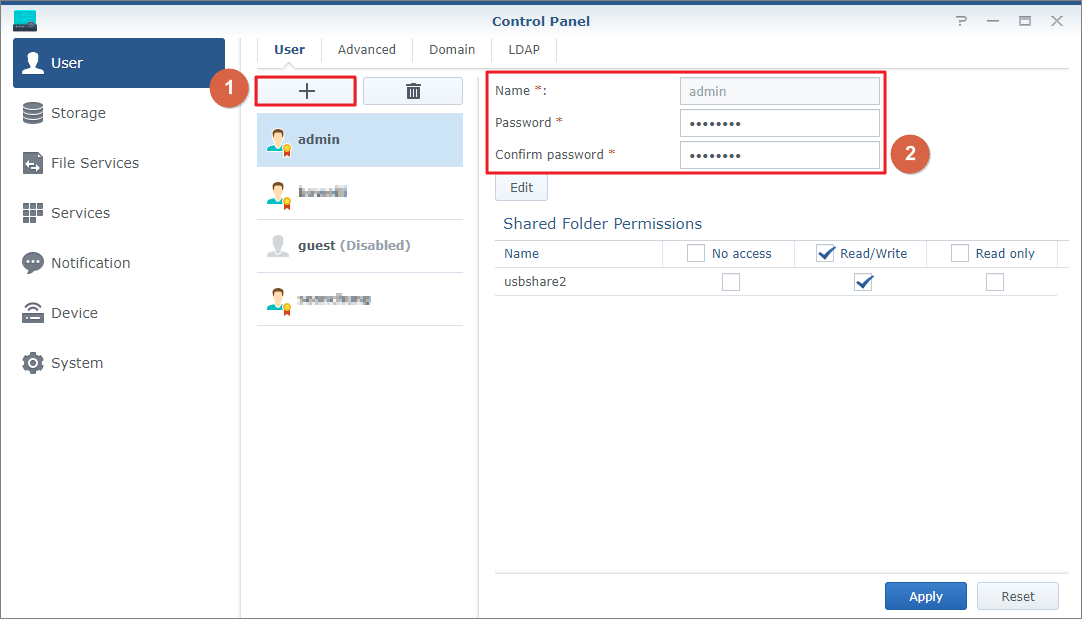The height and width of the screenshot is (619, 1082).
Task: Click the Apply button
Action: point(925,595)
